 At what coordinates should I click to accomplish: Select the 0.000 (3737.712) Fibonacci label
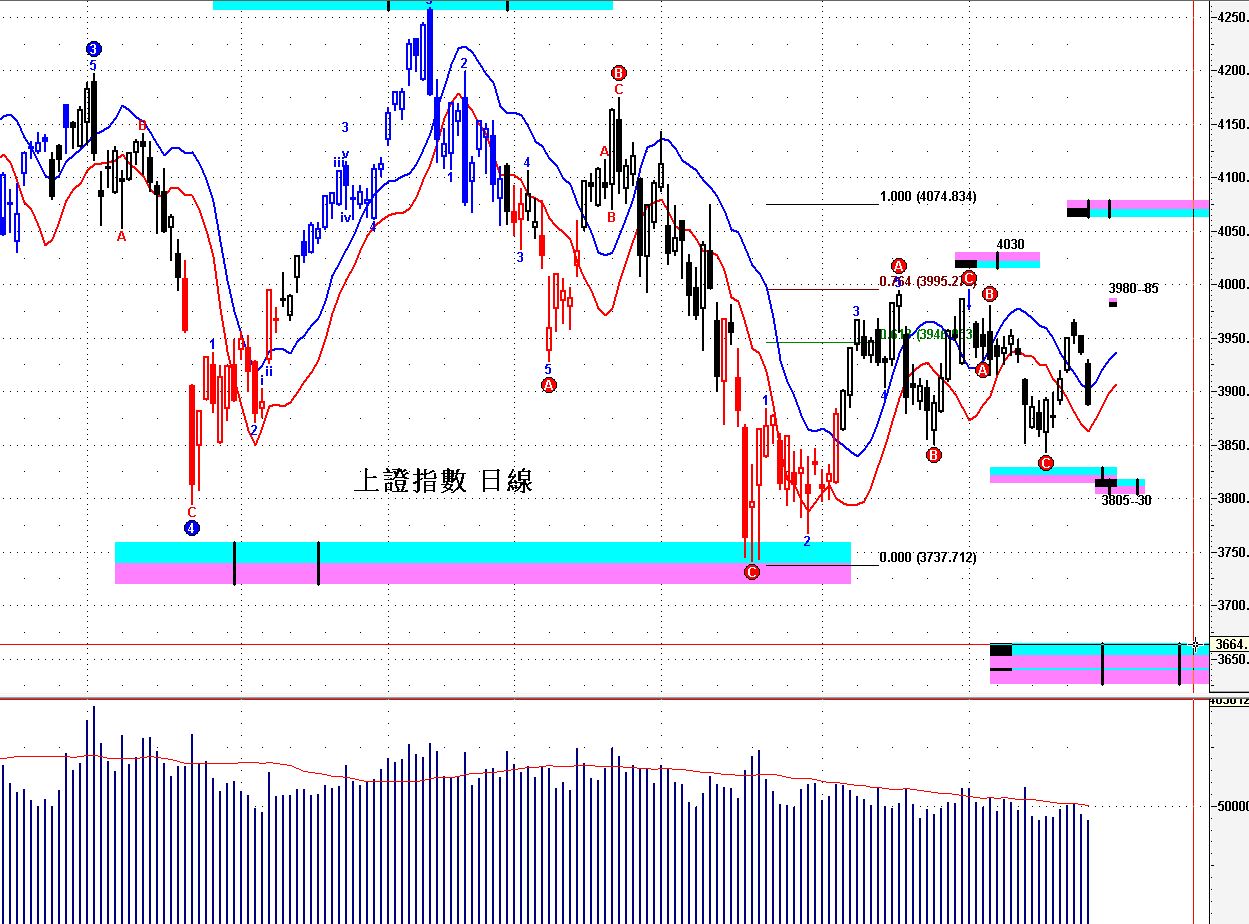928,558
